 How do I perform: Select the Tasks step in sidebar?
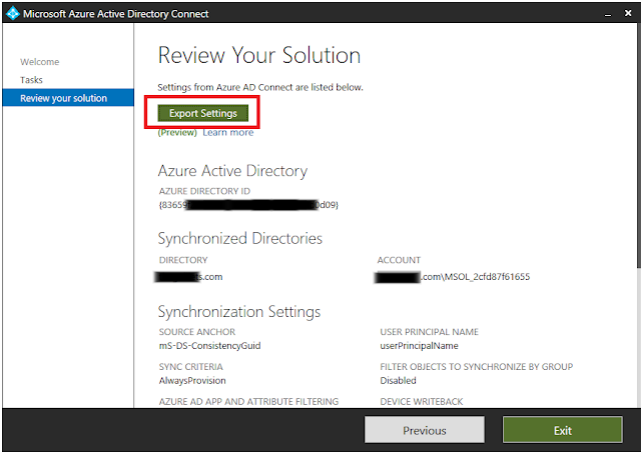pyautogui.click(x=31, y=80)
